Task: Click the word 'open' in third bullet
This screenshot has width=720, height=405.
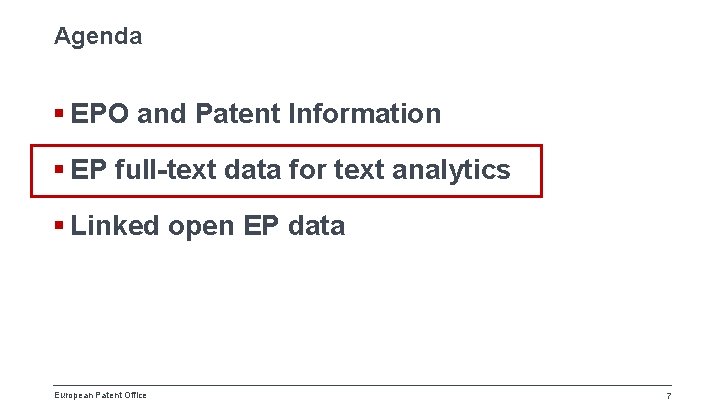Action: pyautogui.click(x=201, y=227)
